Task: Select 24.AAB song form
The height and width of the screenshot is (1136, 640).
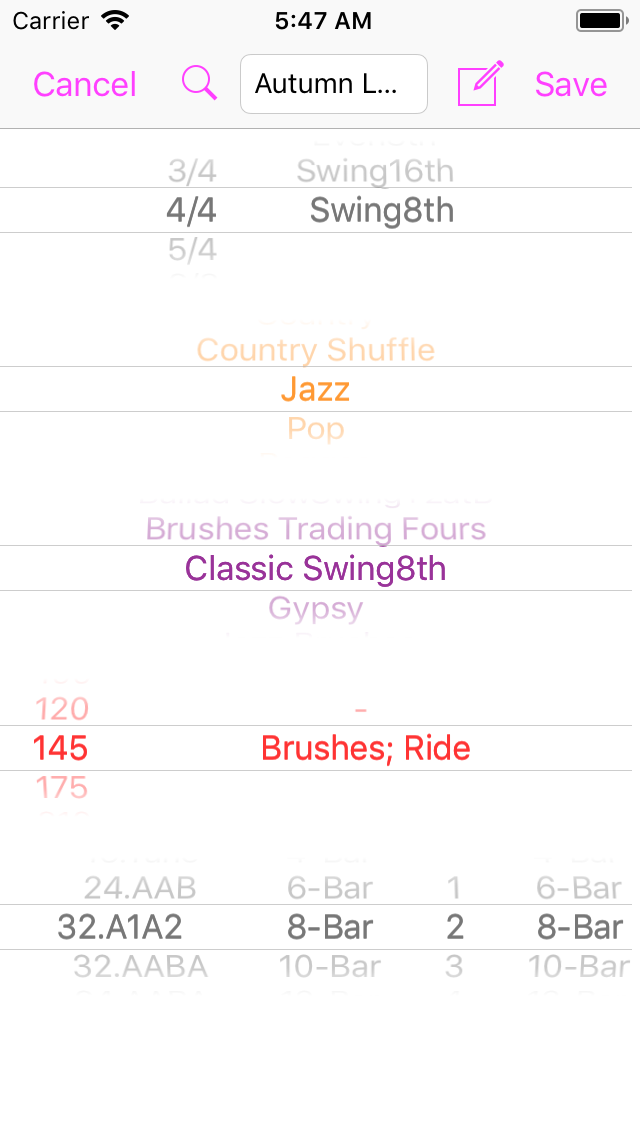Action: click(140, 888)
